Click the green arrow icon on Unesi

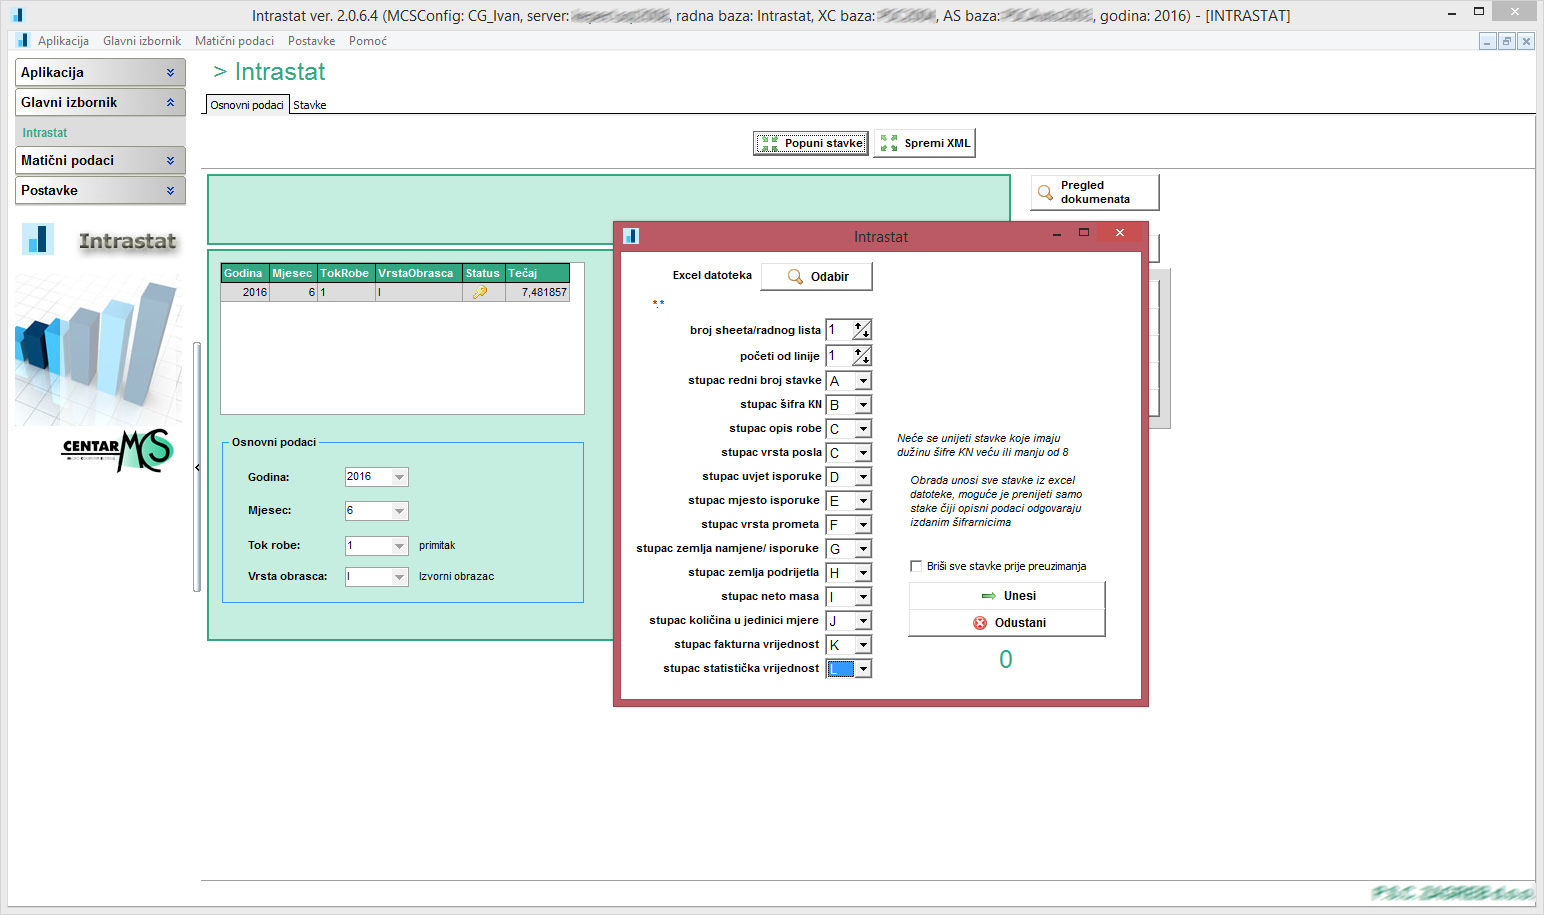(x=989, y=596)
